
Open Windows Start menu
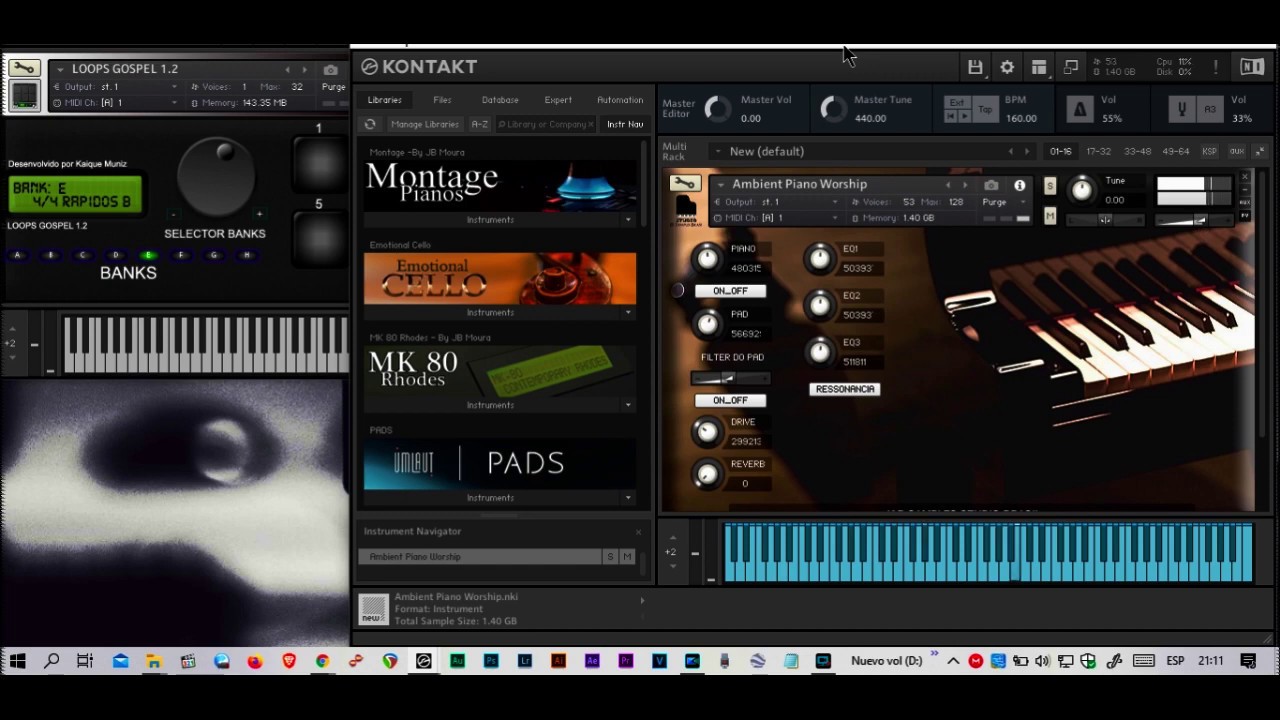click(18, 660)
